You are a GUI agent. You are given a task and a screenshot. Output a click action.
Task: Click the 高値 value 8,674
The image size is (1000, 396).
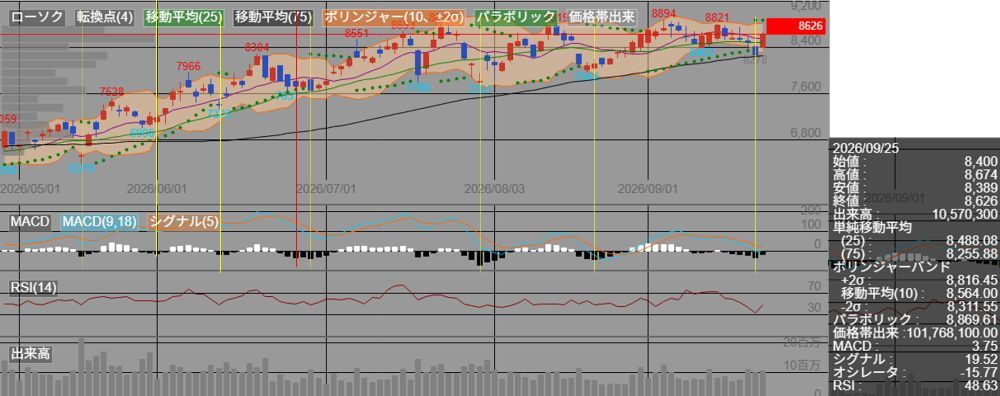tap(980, 175)
